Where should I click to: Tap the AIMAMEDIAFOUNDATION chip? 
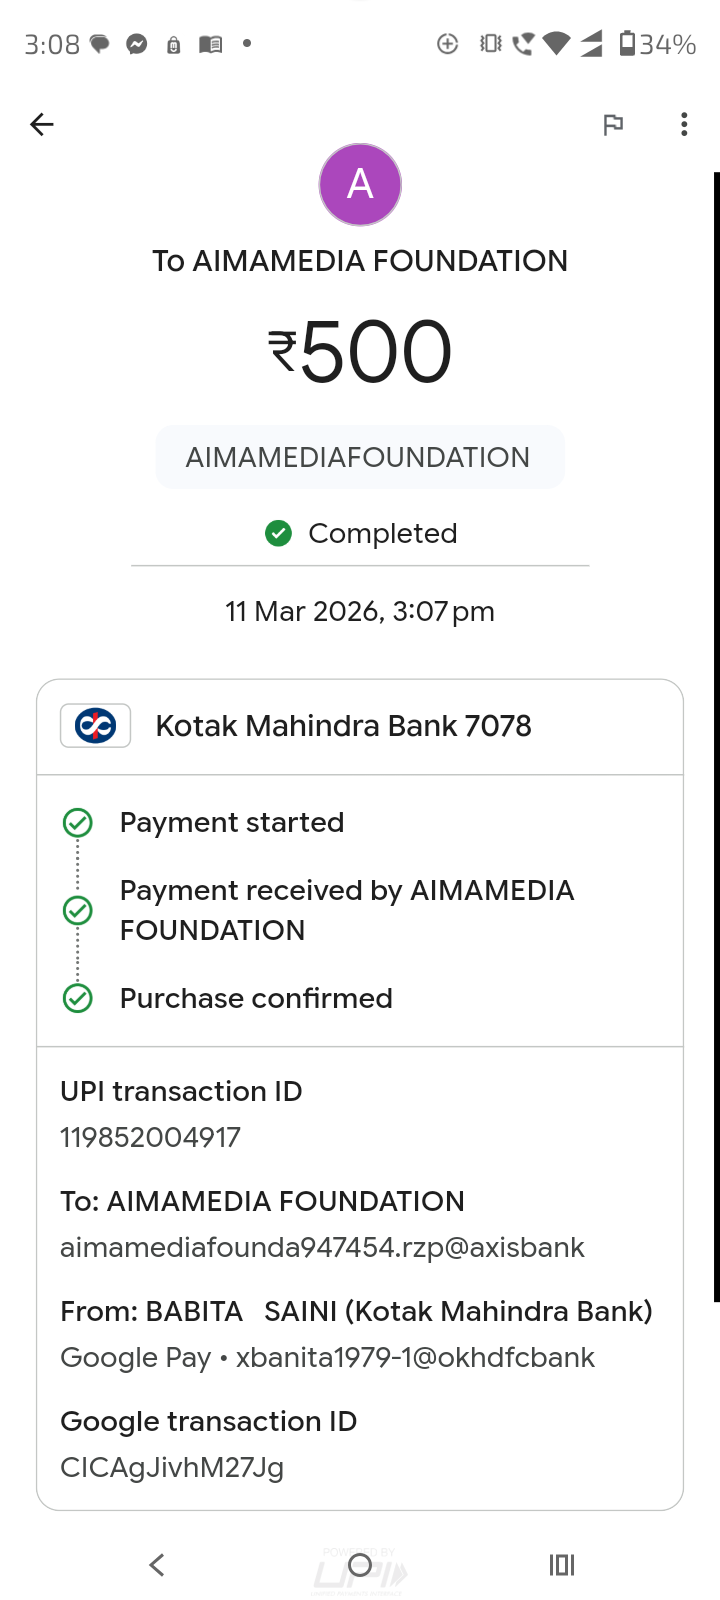pos(359,458)
